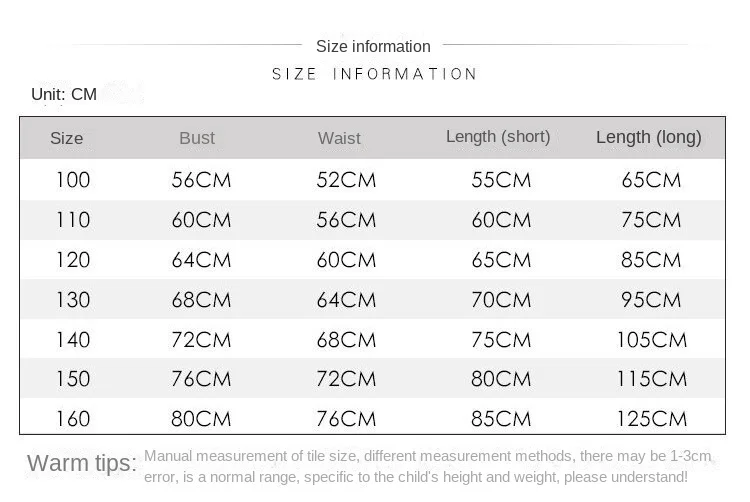Viewport: 750px width, 502px height.
Task: Click the Unit: CM label
Action: coord(64,94)
